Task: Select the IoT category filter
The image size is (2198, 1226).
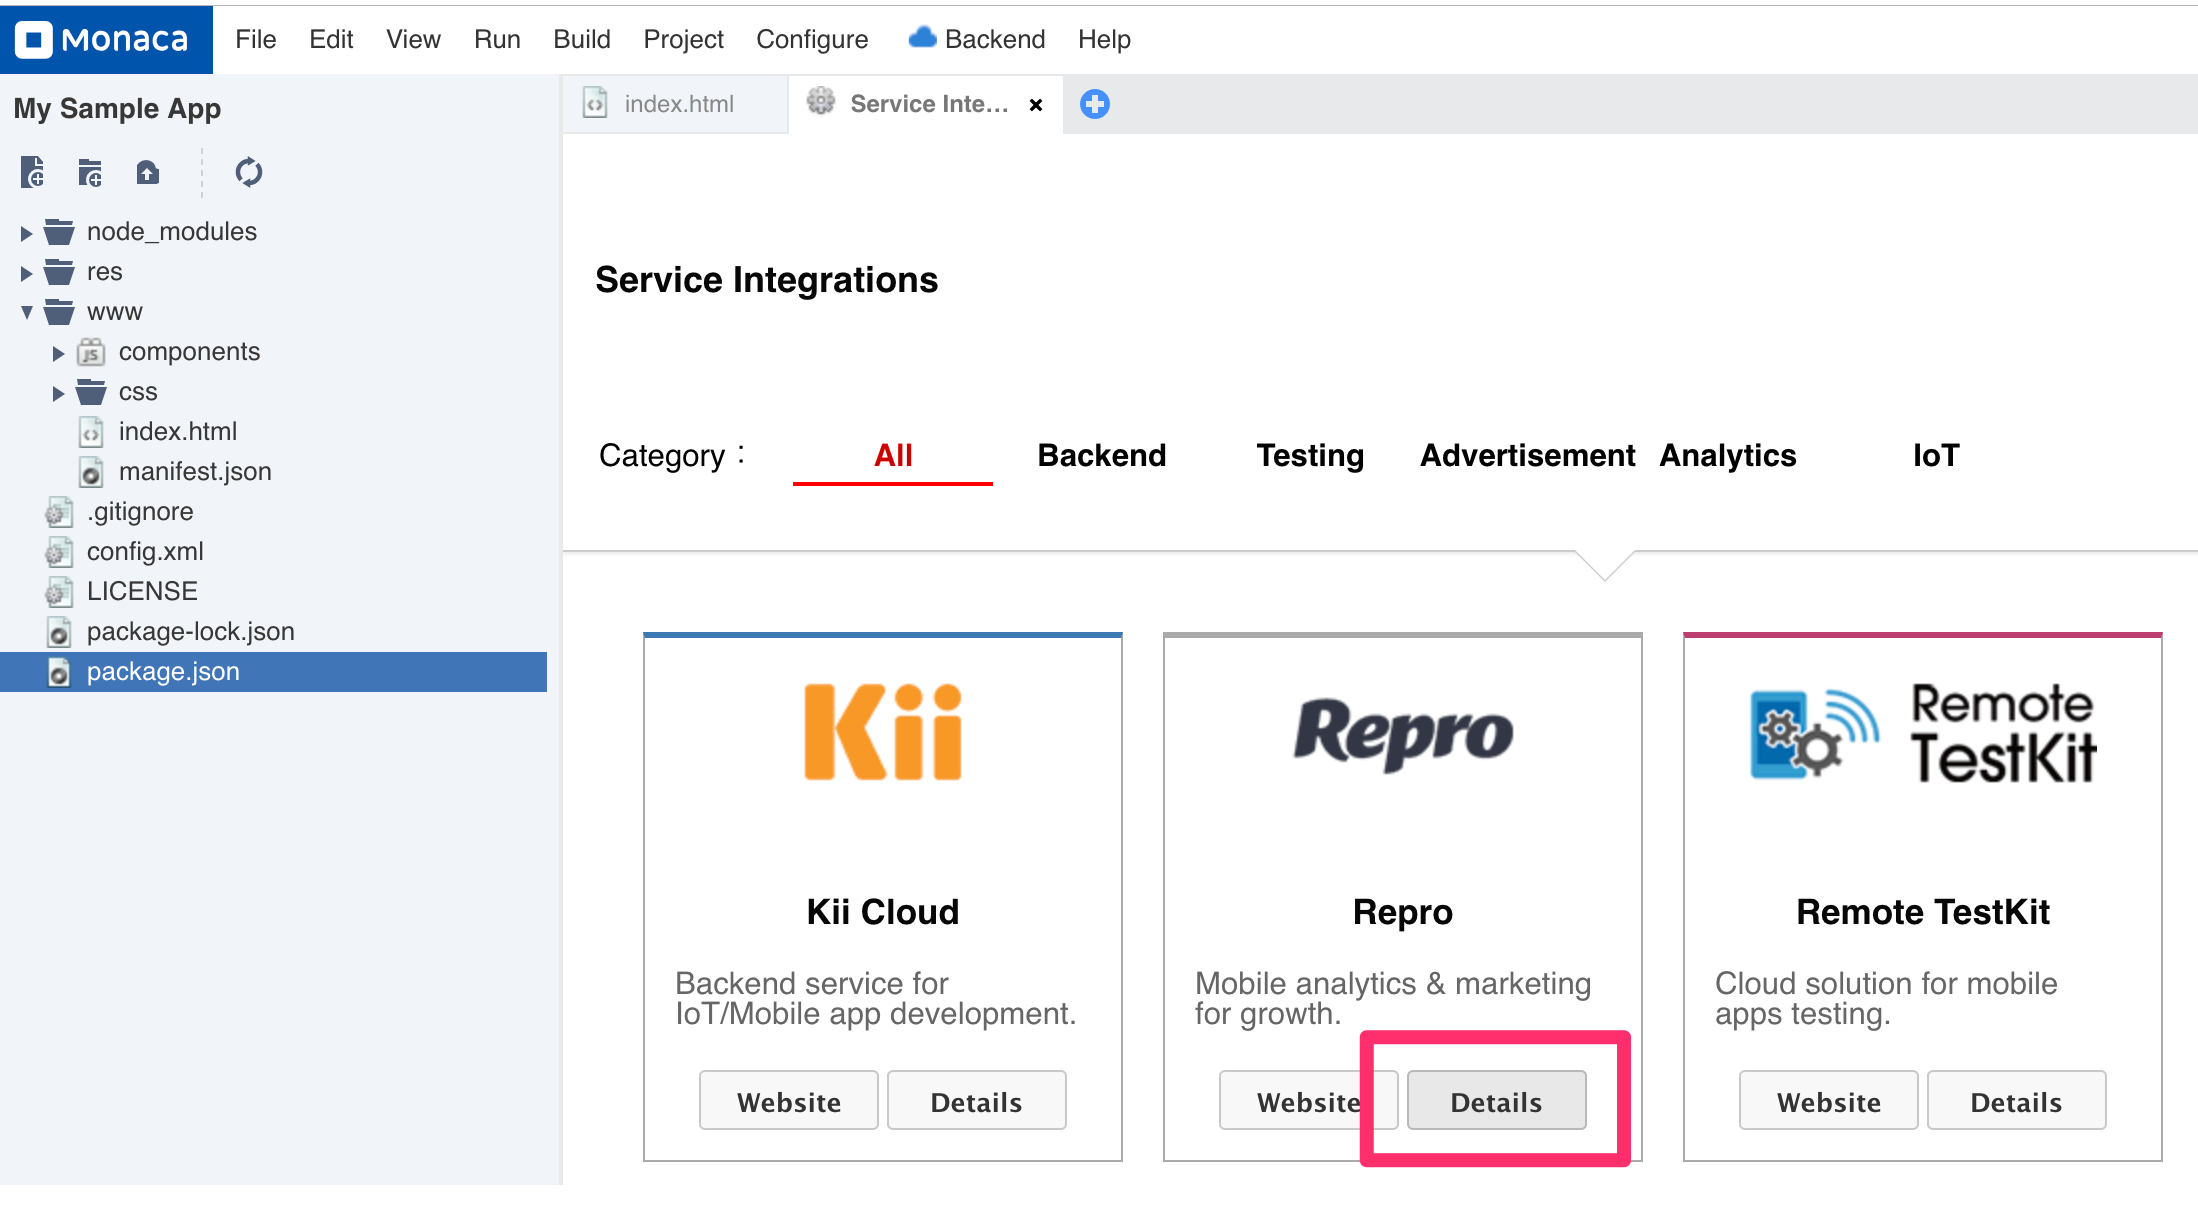Action: click(1936, 456)
